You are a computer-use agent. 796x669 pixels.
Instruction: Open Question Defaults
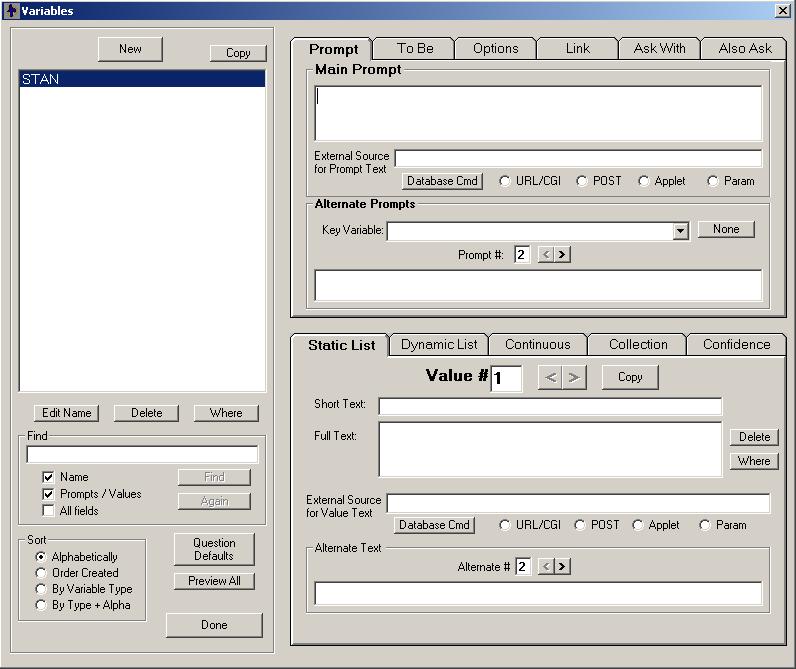click(x=214, y=549)
